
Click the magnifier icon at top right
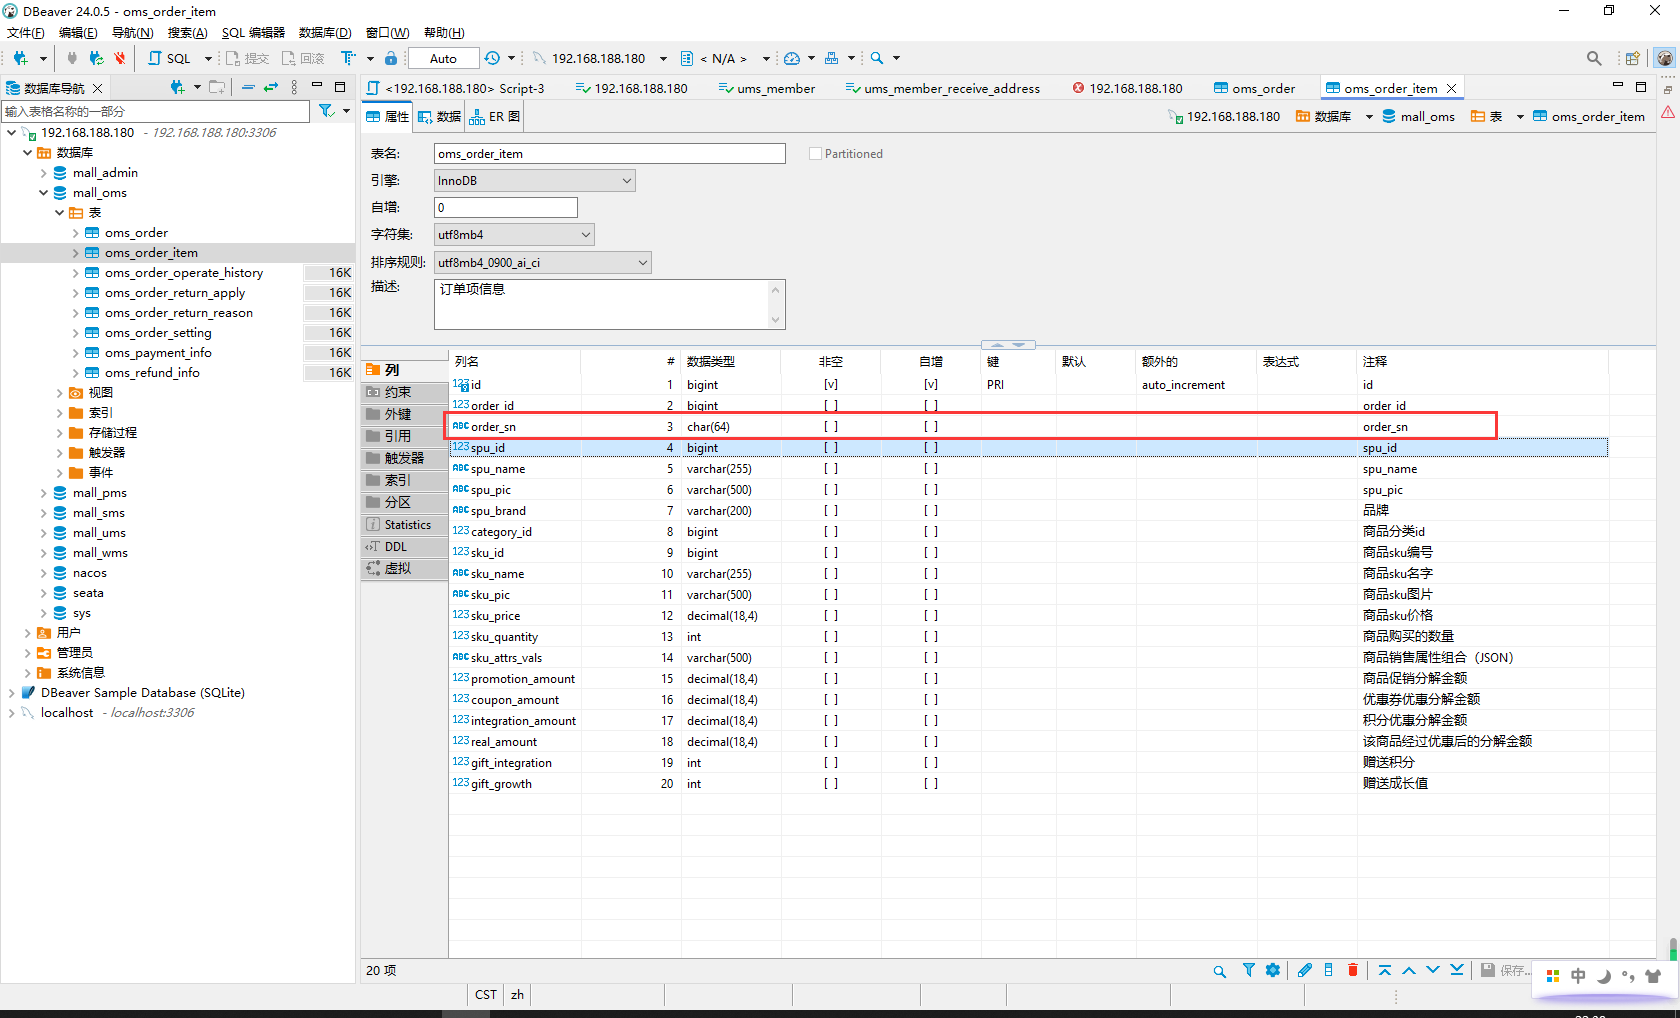pos(1594,58)
